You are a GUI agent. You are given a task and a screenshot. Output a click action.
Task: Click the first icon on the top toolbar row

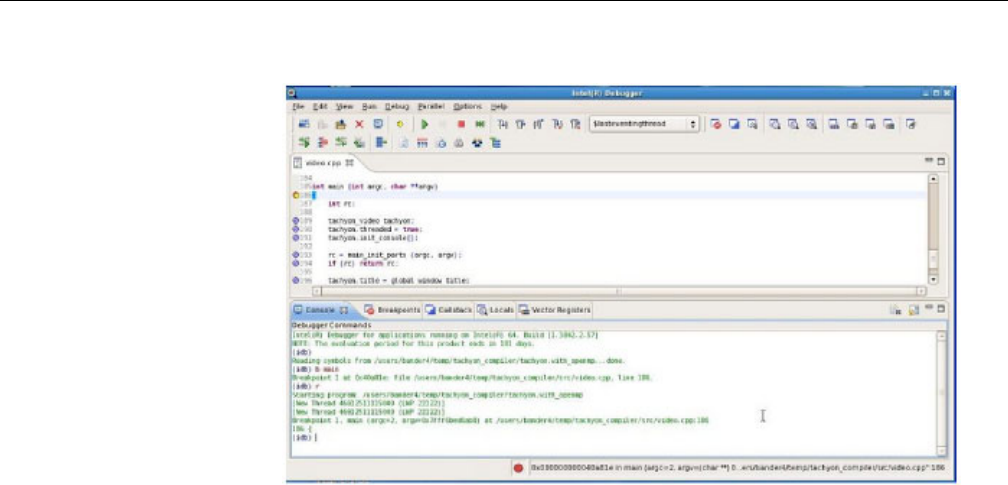304,124
